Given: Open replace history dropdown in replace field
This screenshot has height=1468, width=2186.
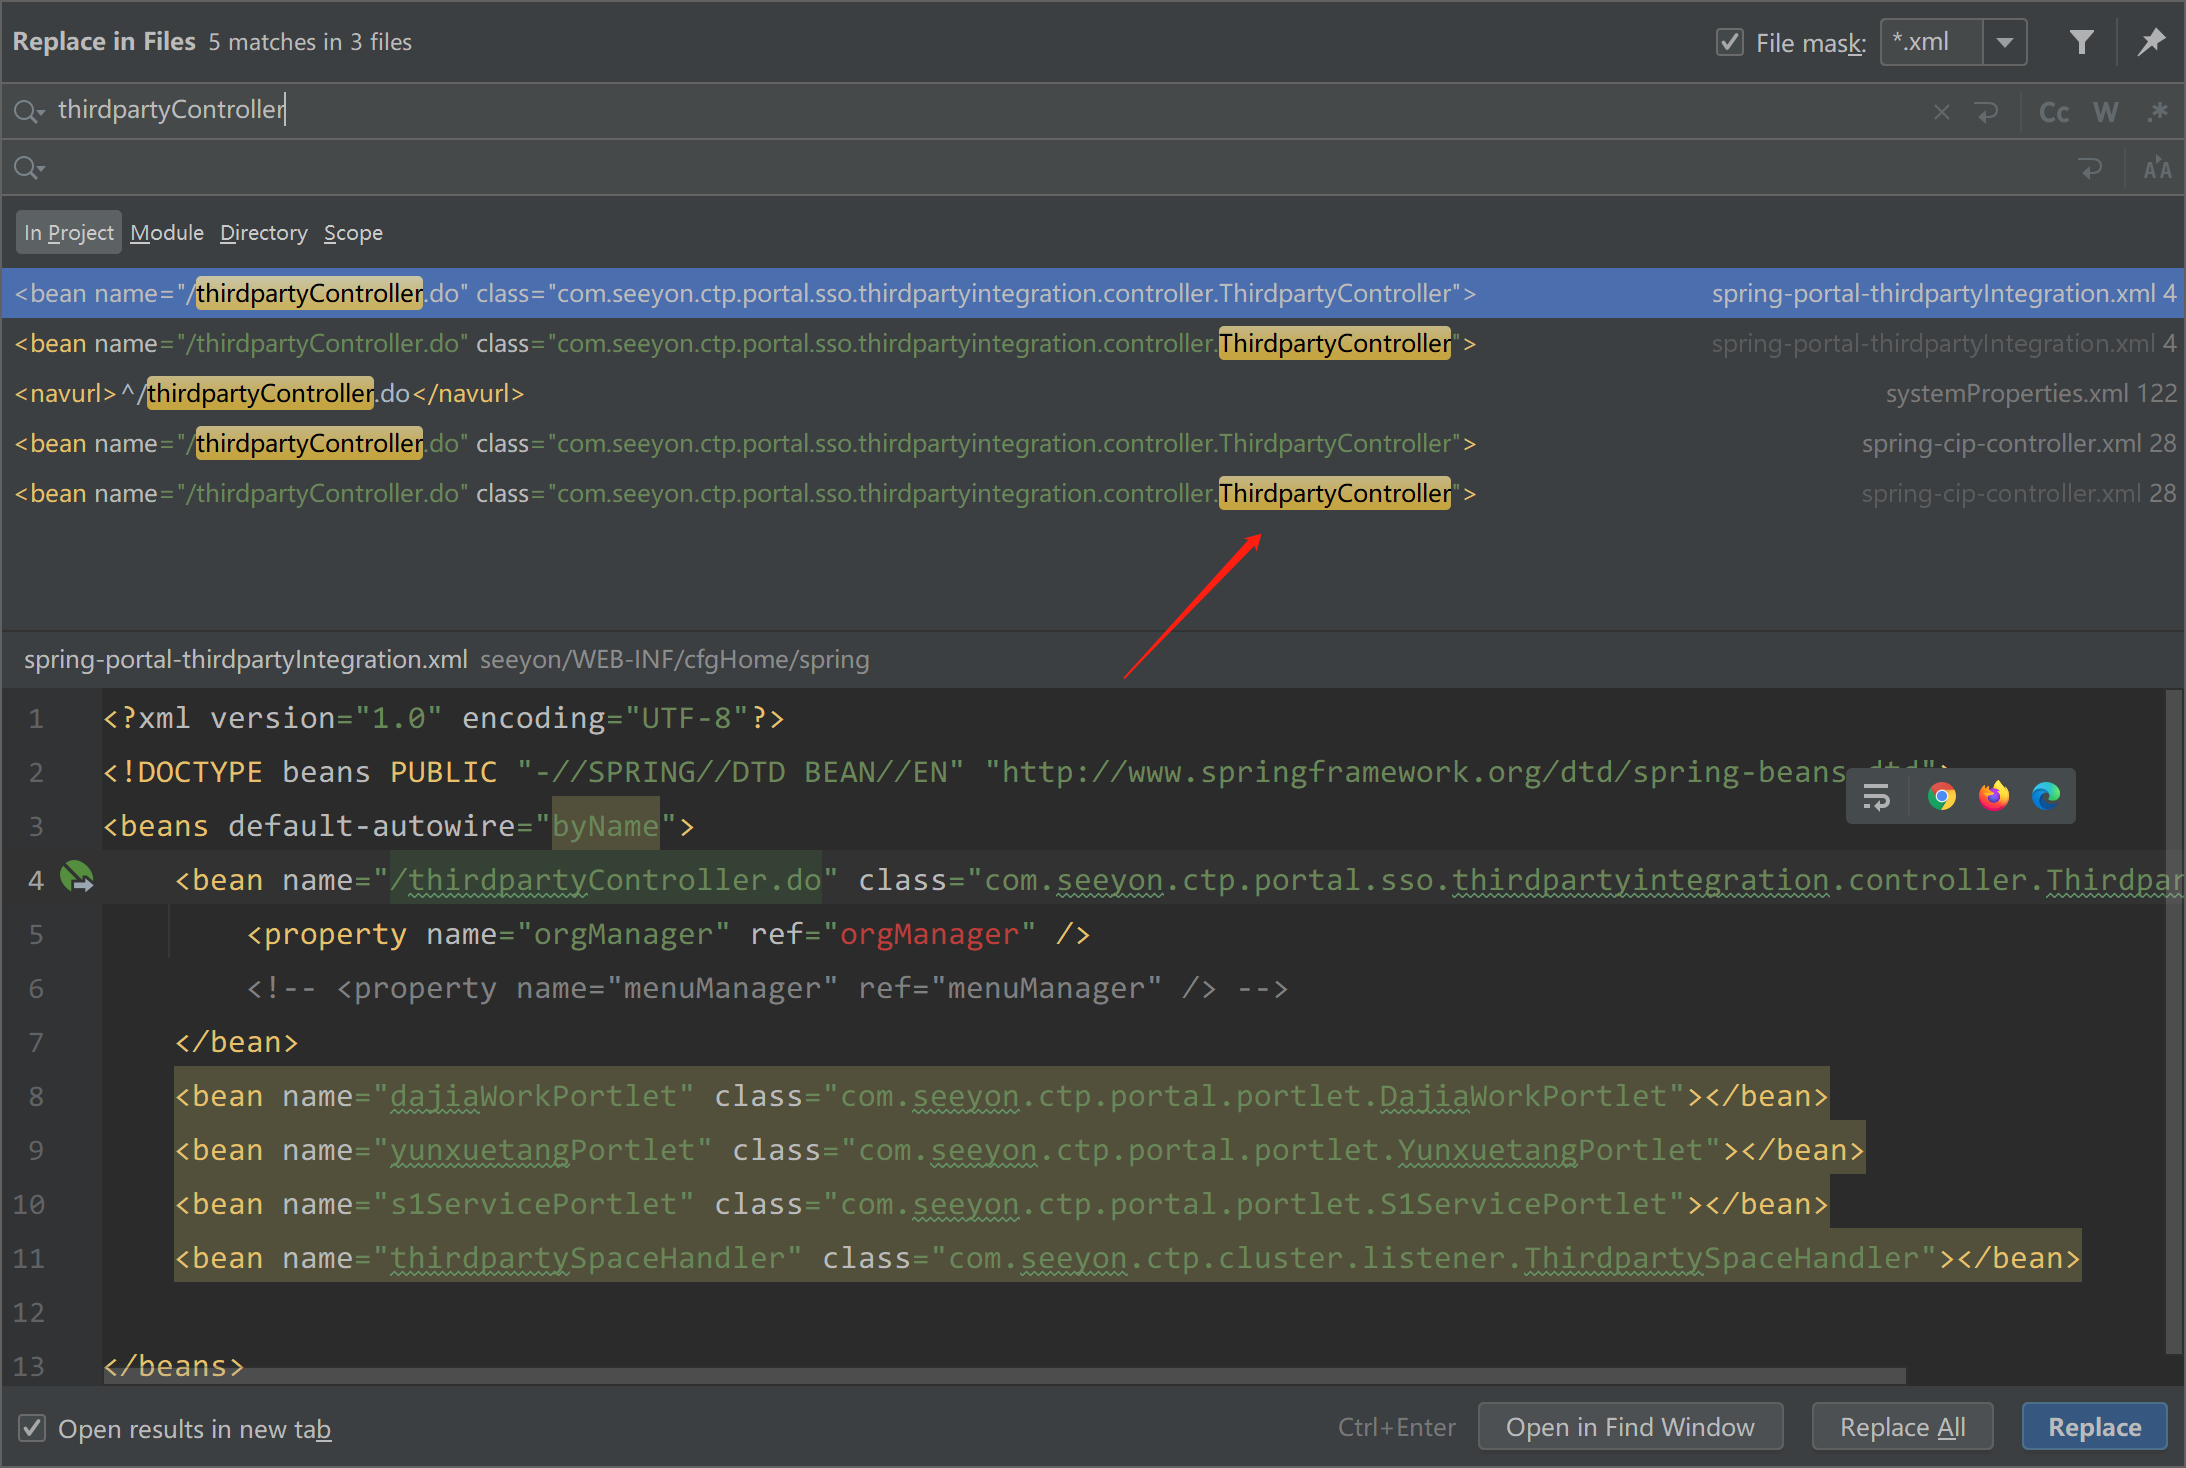Looking at the screenshot, I should click(29, 168).
